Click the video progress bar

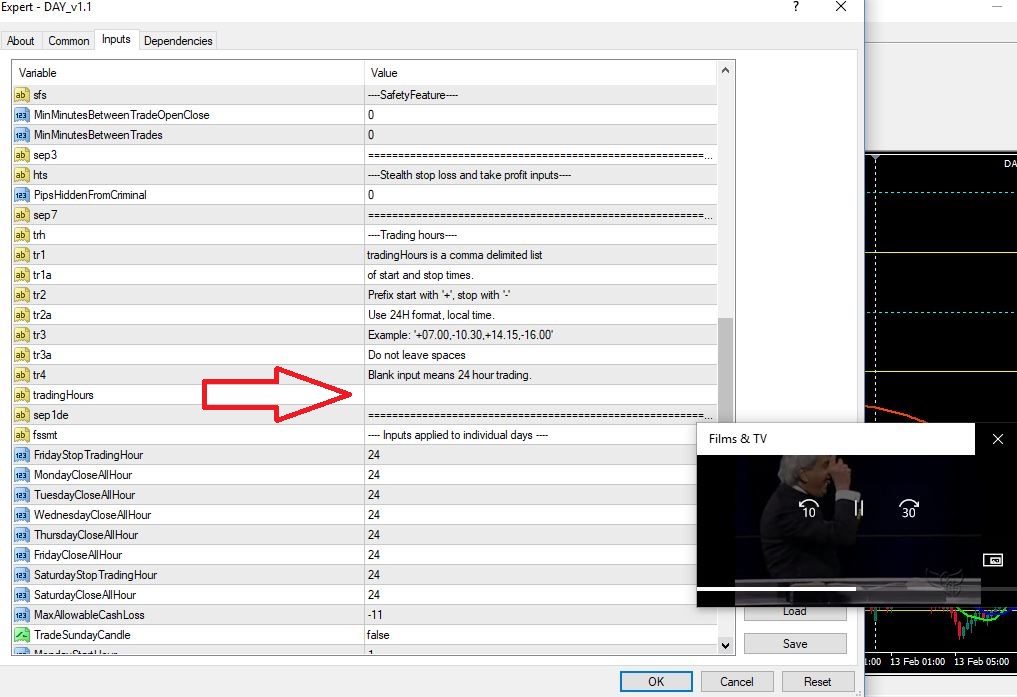coord(838,589)
